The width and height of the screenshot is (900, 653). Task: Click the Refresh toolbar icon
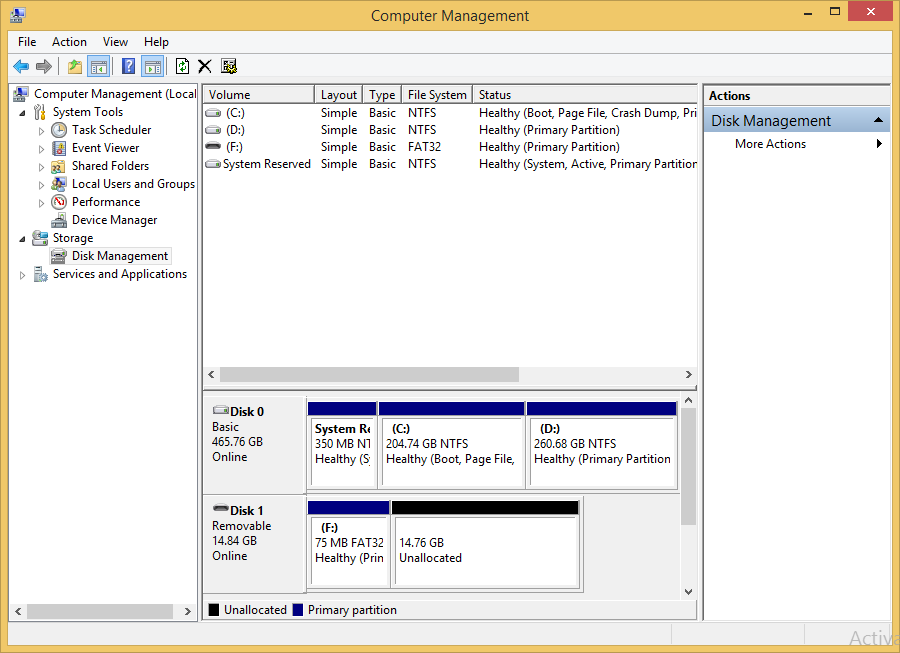coord(182,67)
